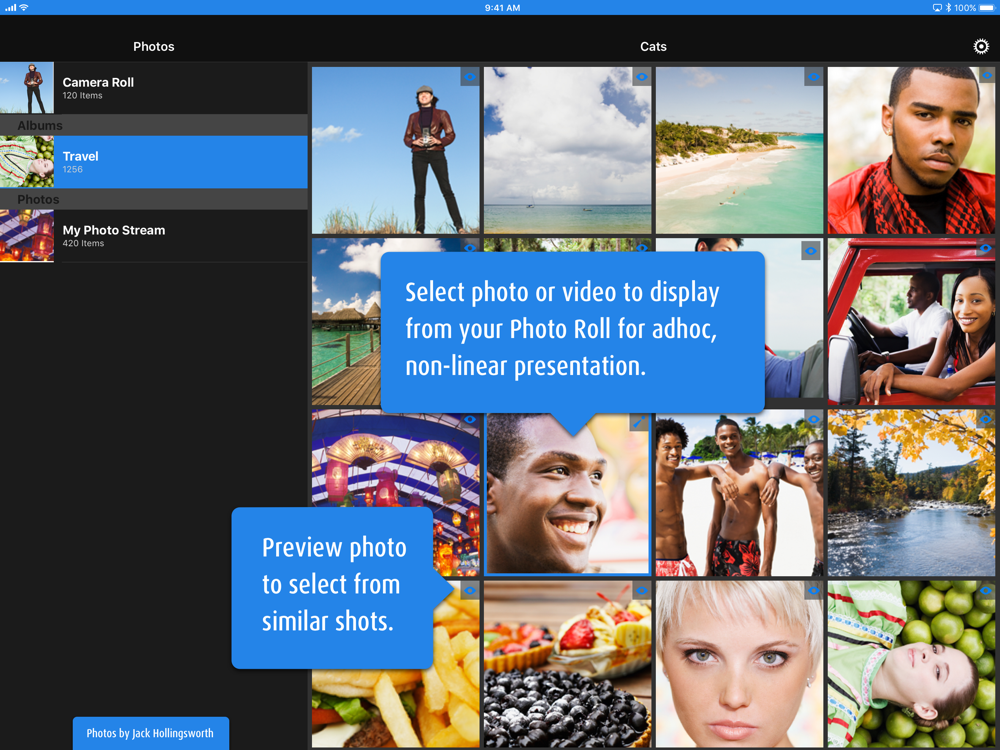Tap the battery indicator in status bar
The image size is (1000, 750).
point(987,8)
